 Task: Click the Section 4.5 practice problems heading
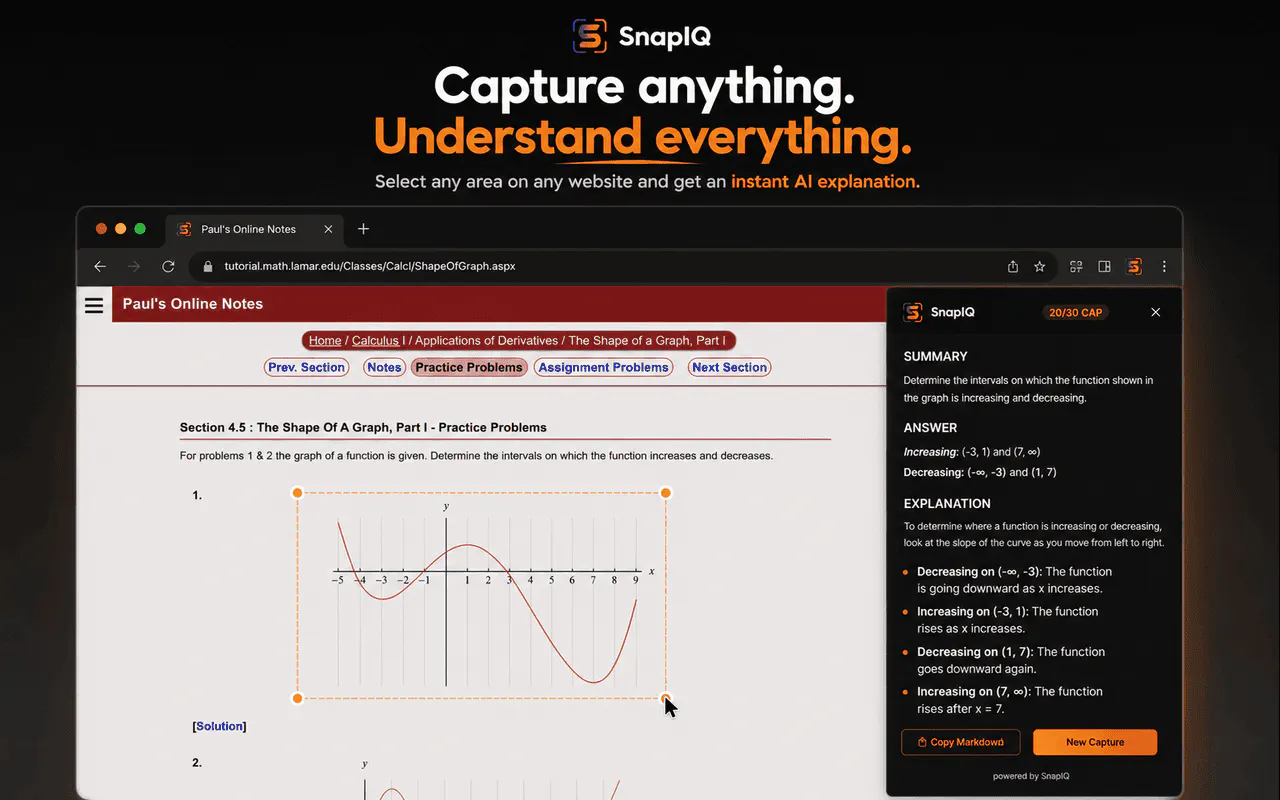(x=363, y=427)
